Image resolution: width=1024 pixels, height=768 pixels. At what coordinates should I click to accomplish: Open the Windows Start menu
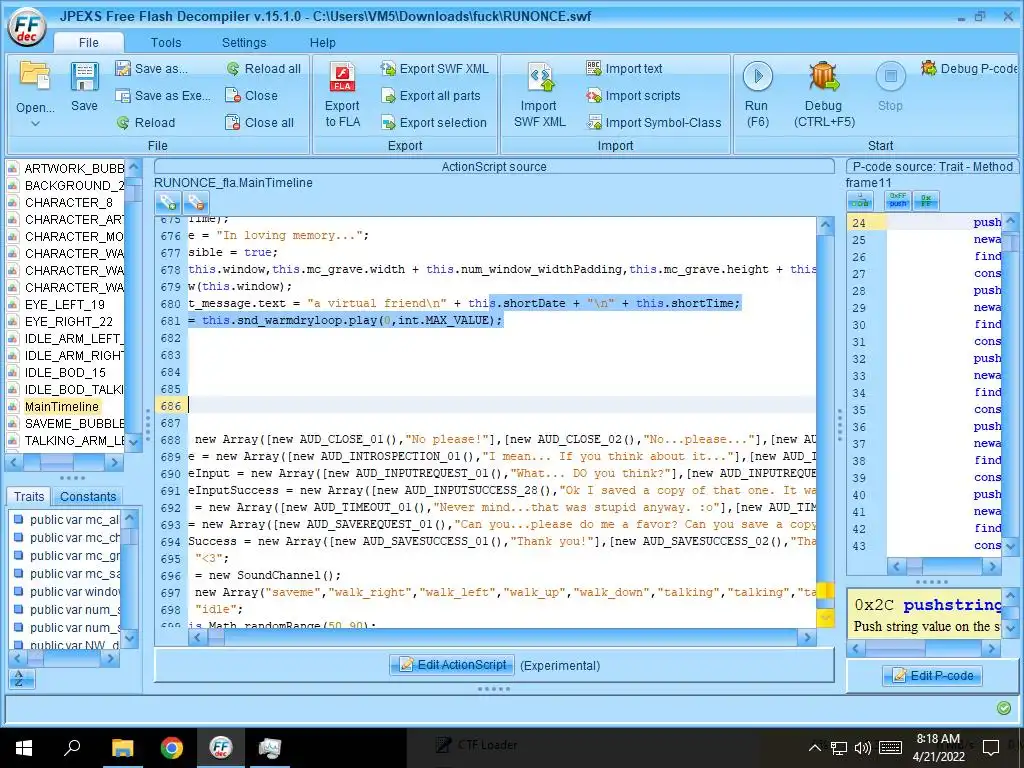(24, 748)
